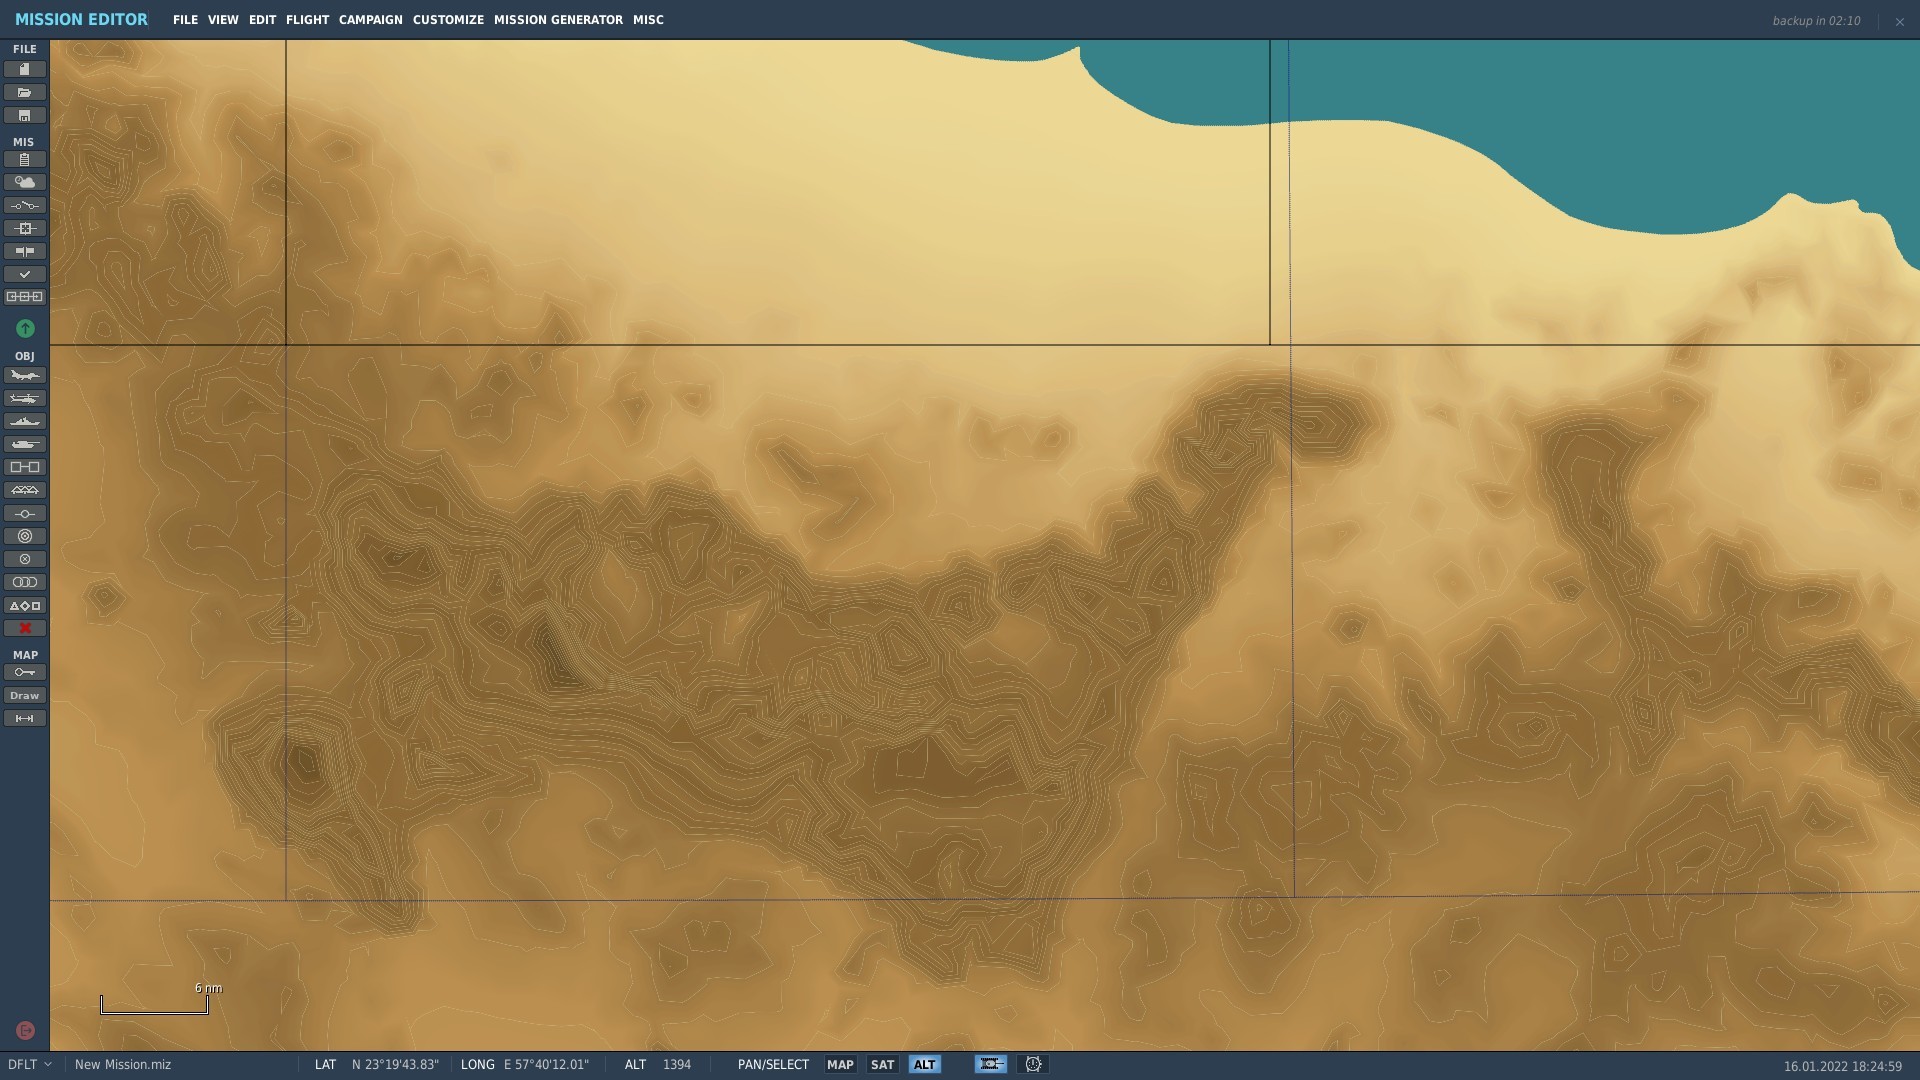This screenshot has height=1080, width=1920.
Task: Open the CUSTOMIZE menu
Action: (x=448, y=20)
